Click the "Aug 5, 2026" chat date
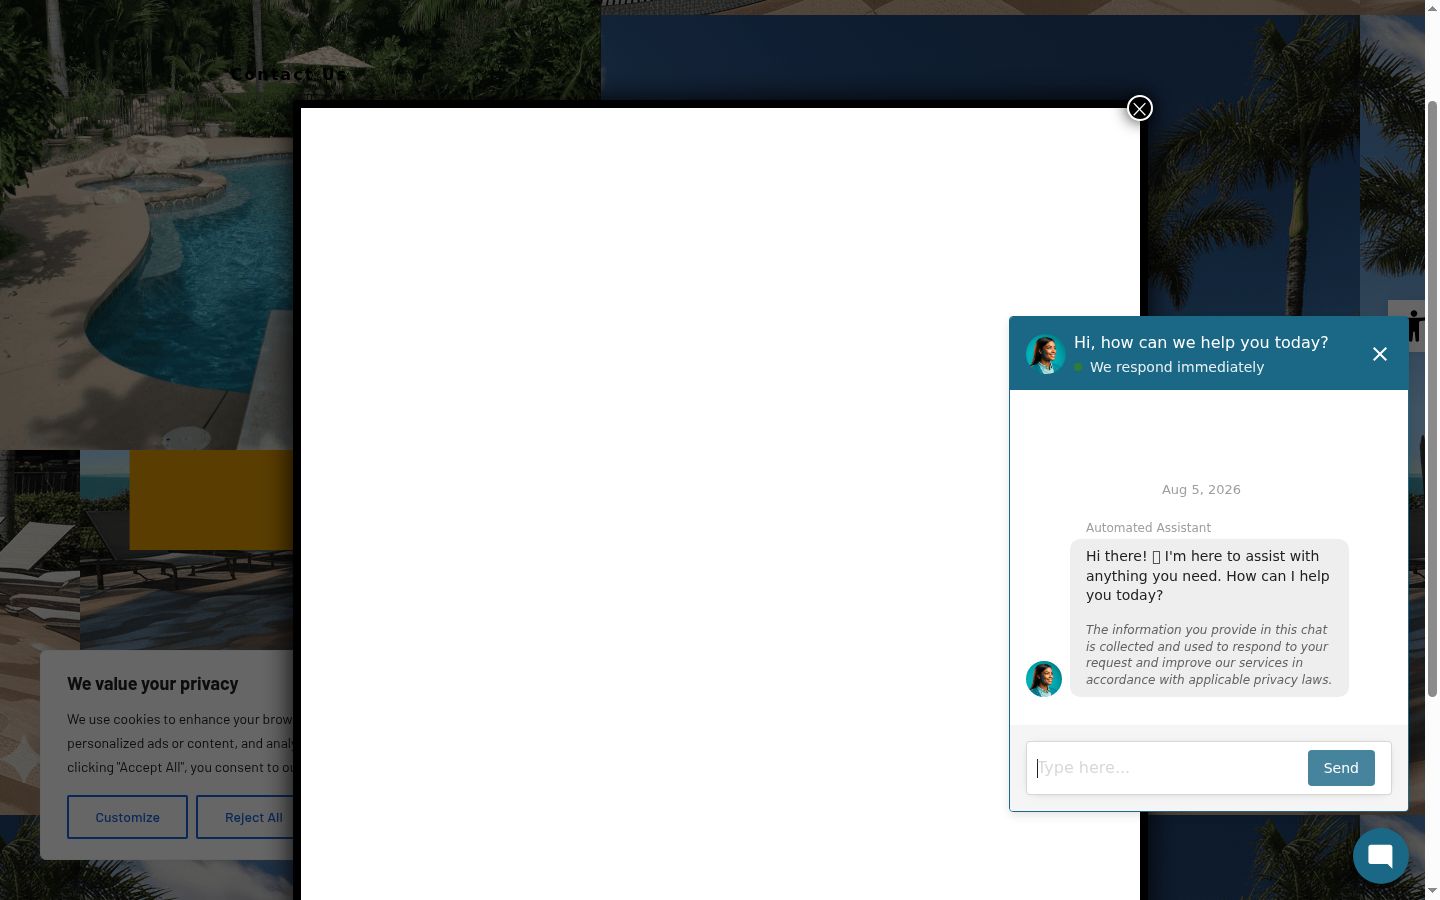 [x=1201, y=490]
